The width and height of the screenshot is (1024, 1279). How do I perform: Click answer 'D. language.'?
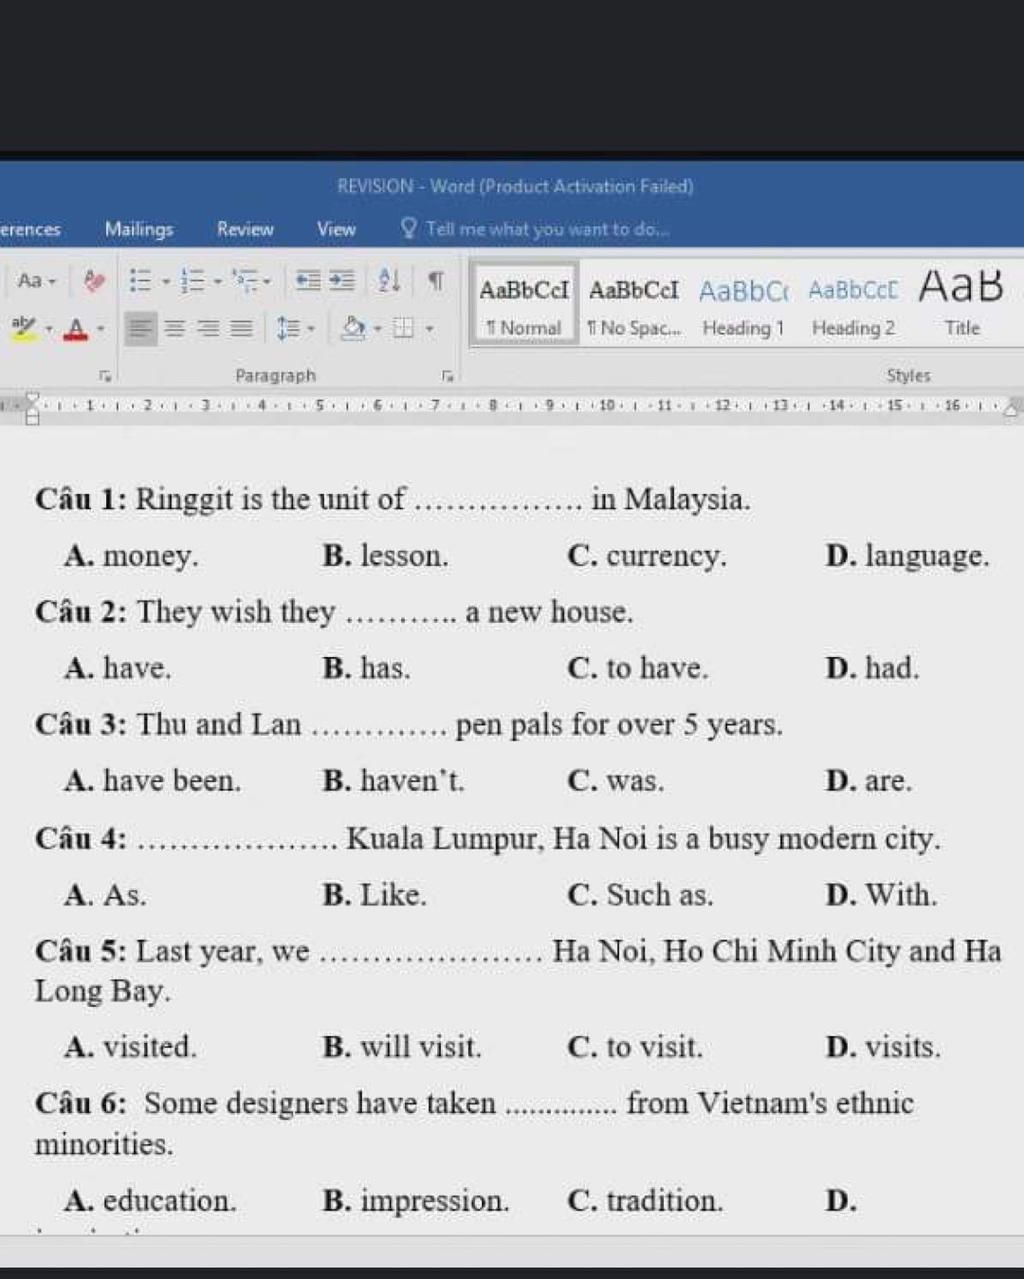(x=907, y=555)
